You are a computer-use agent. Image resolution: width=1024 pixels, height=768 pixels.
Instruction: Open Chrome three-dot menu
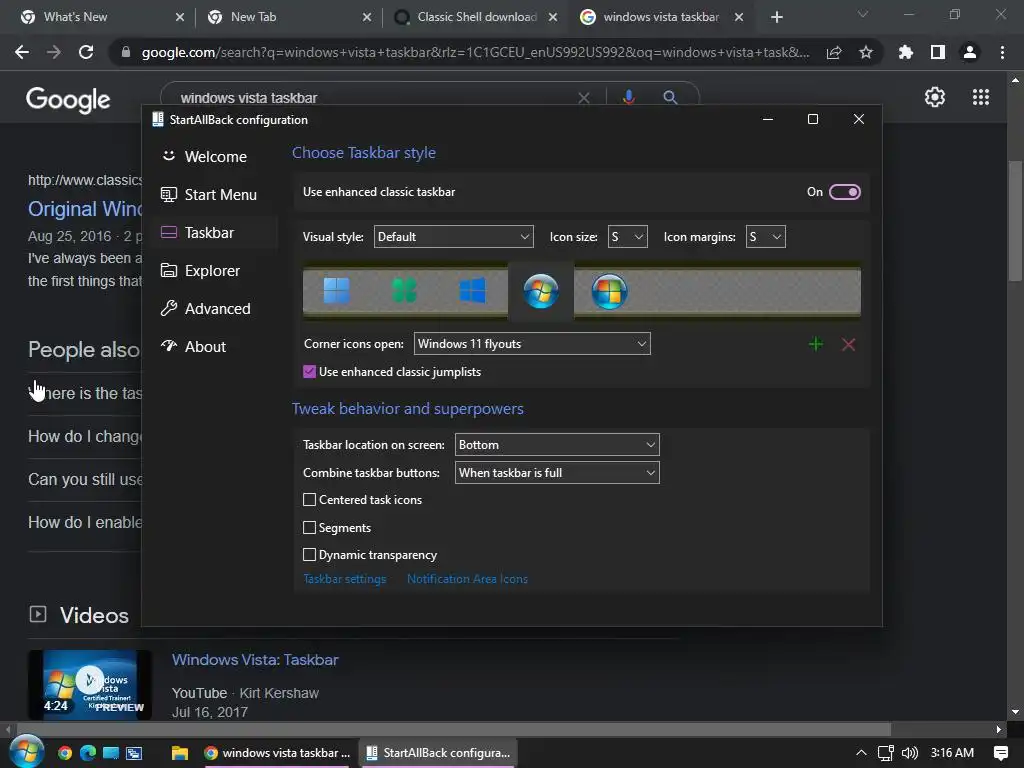[1002, 52]
